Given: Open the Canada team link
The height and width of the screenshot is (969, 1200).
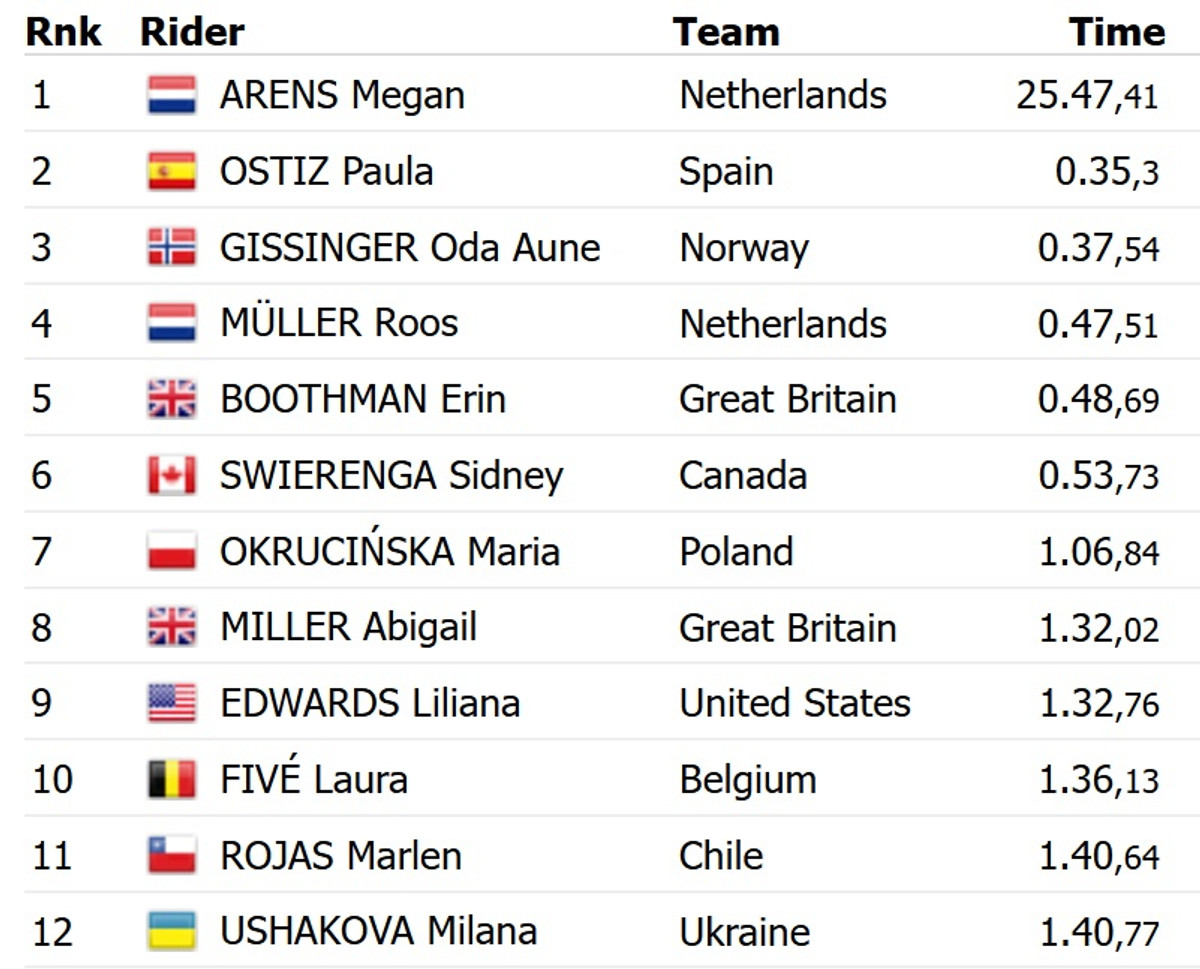Looking at the screenshot, I should 742,475.
